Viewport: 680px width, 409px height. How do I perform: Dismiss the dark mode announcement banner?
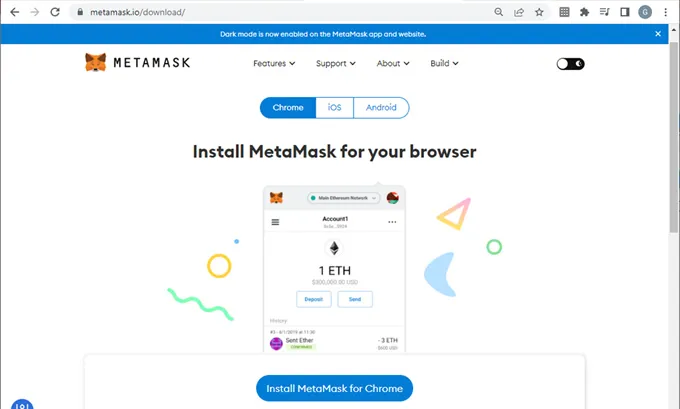click(658, 34)
